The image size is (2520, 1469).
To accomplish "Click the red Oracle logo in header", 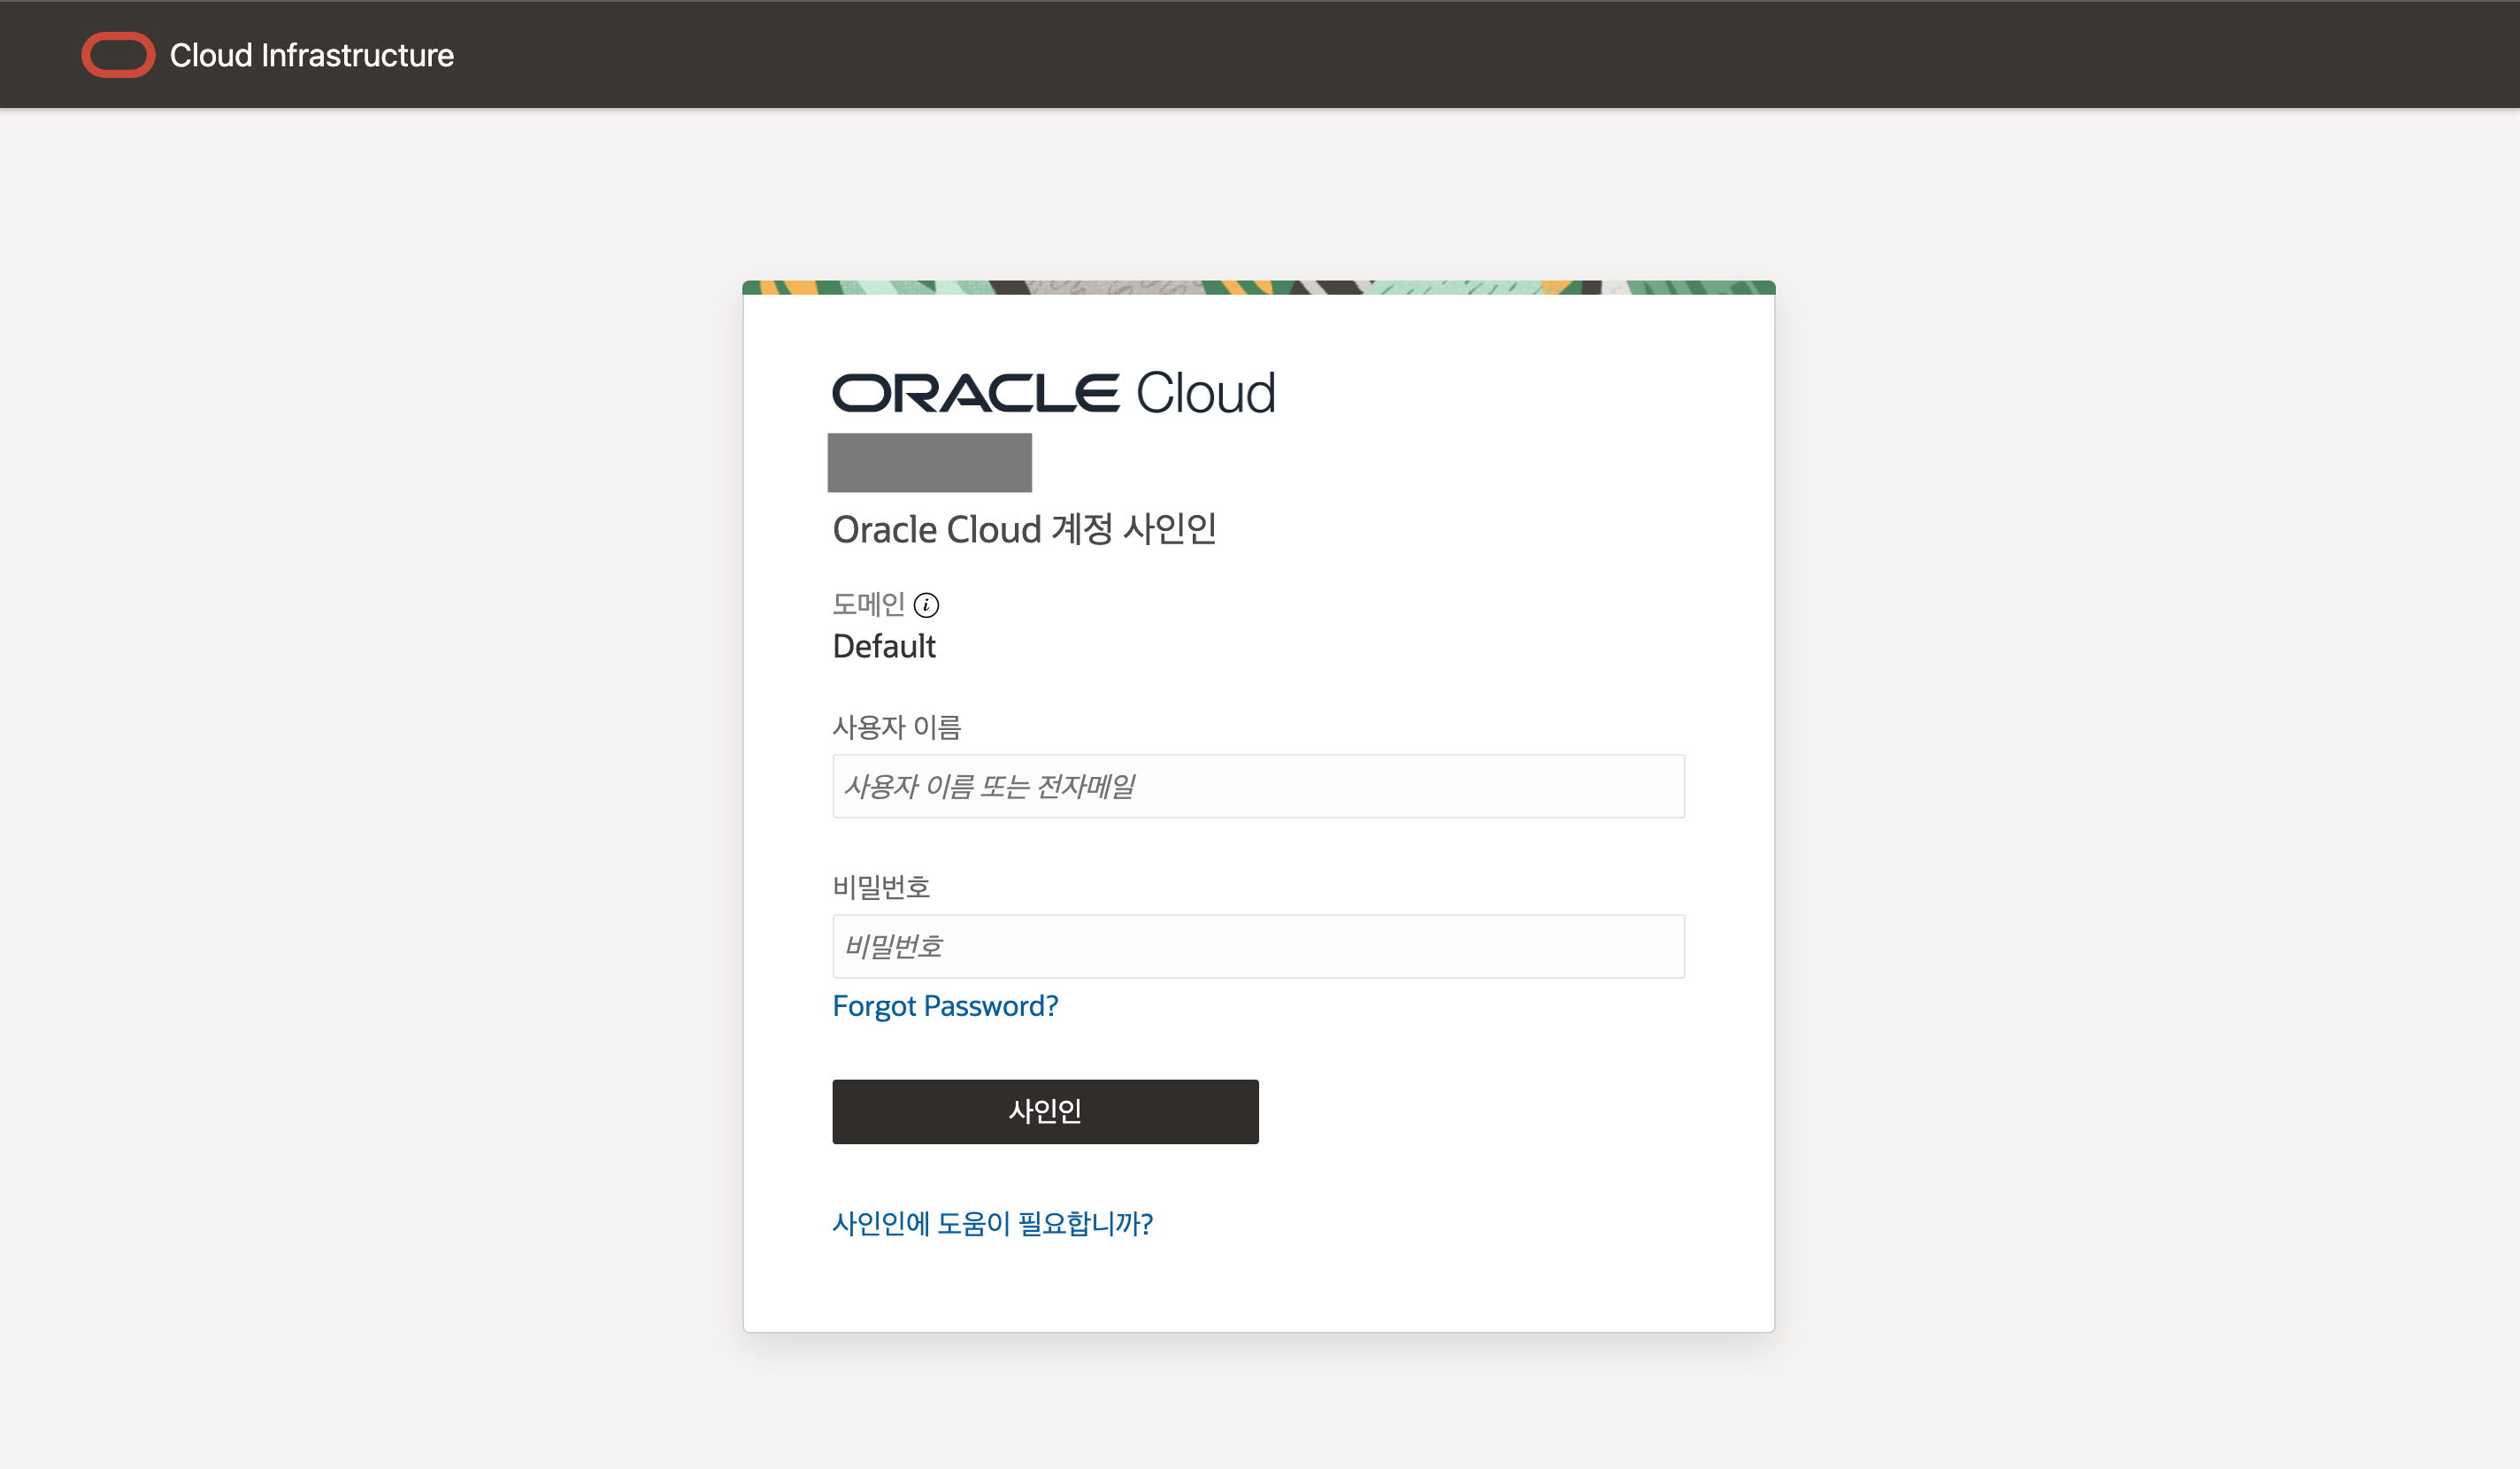I will pyautogui.click(x=118, y=55).
